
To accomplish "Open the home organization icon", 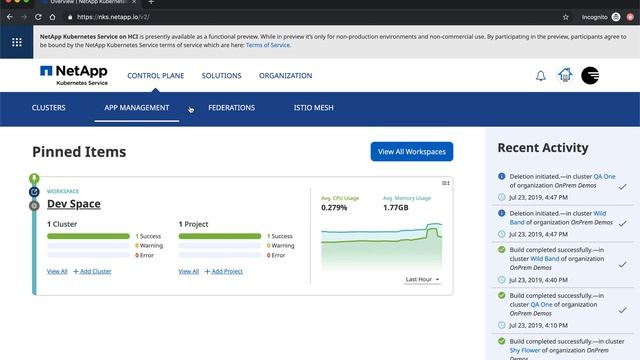I will tap(565, 75).
